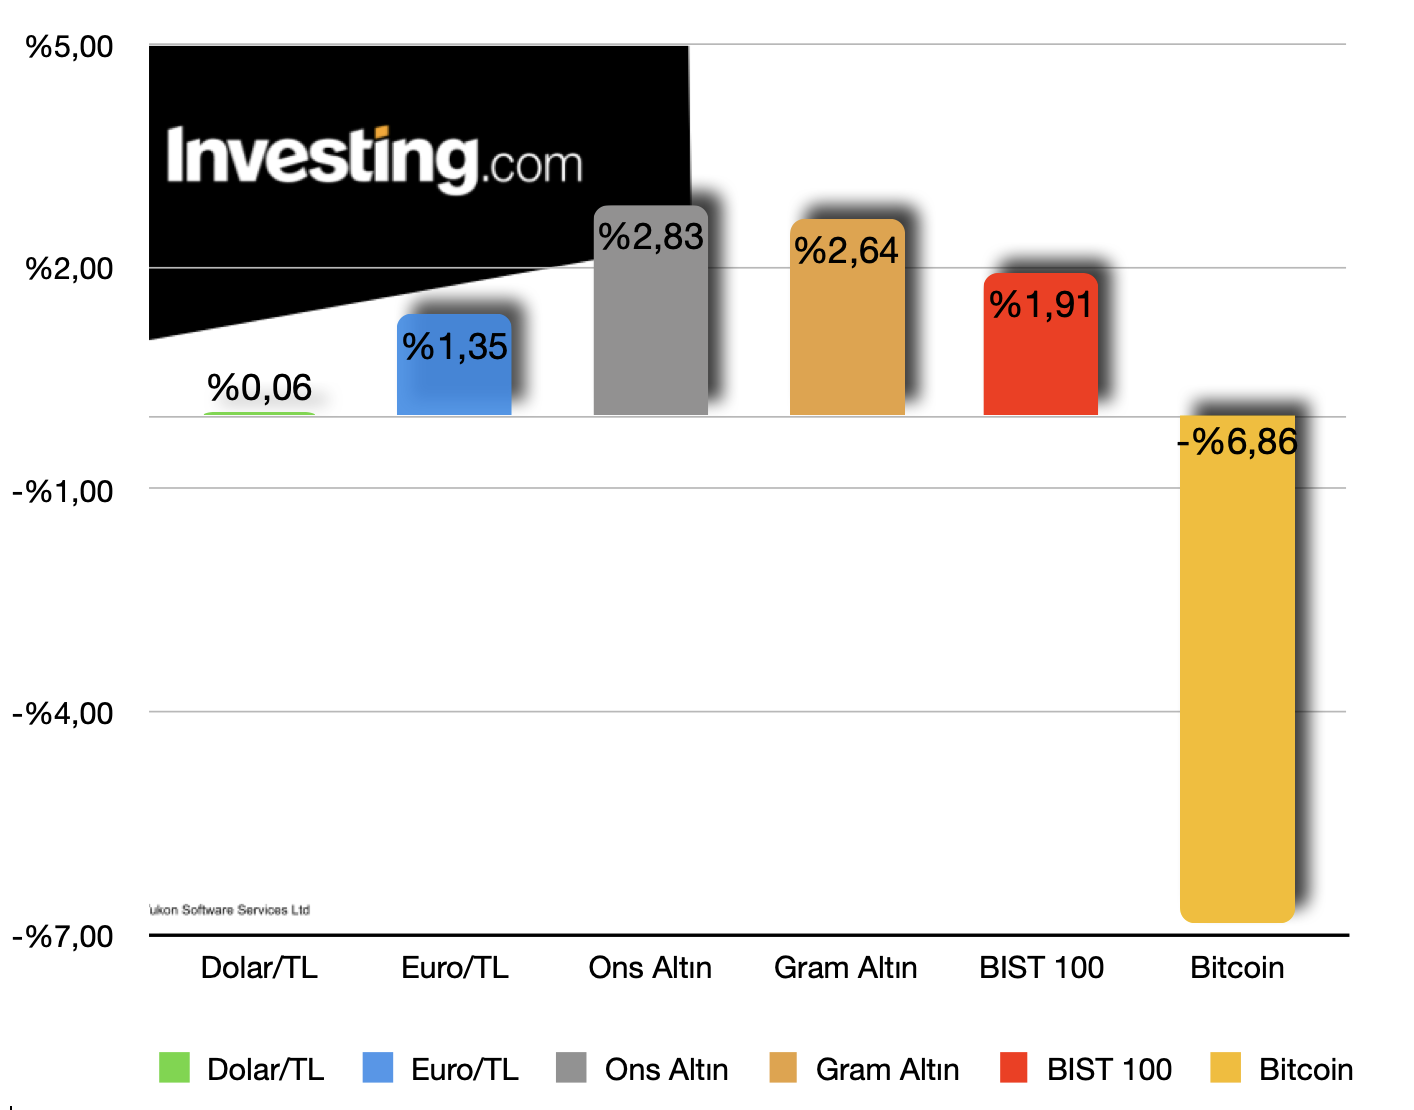The height and width of the screenshot is (1110, 1414).
Task: Click the red BIST 100 legend swatch
Action: (x=1014, y=1067)
